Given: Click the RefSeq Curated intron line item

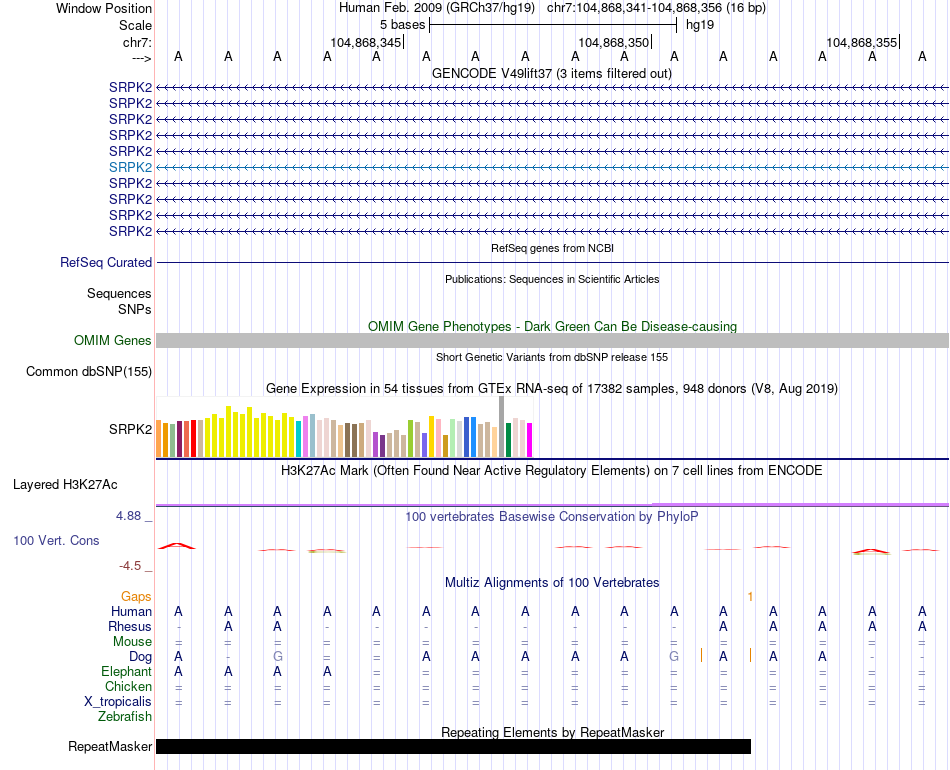Looking at the screenshot, I should point(552,262).
